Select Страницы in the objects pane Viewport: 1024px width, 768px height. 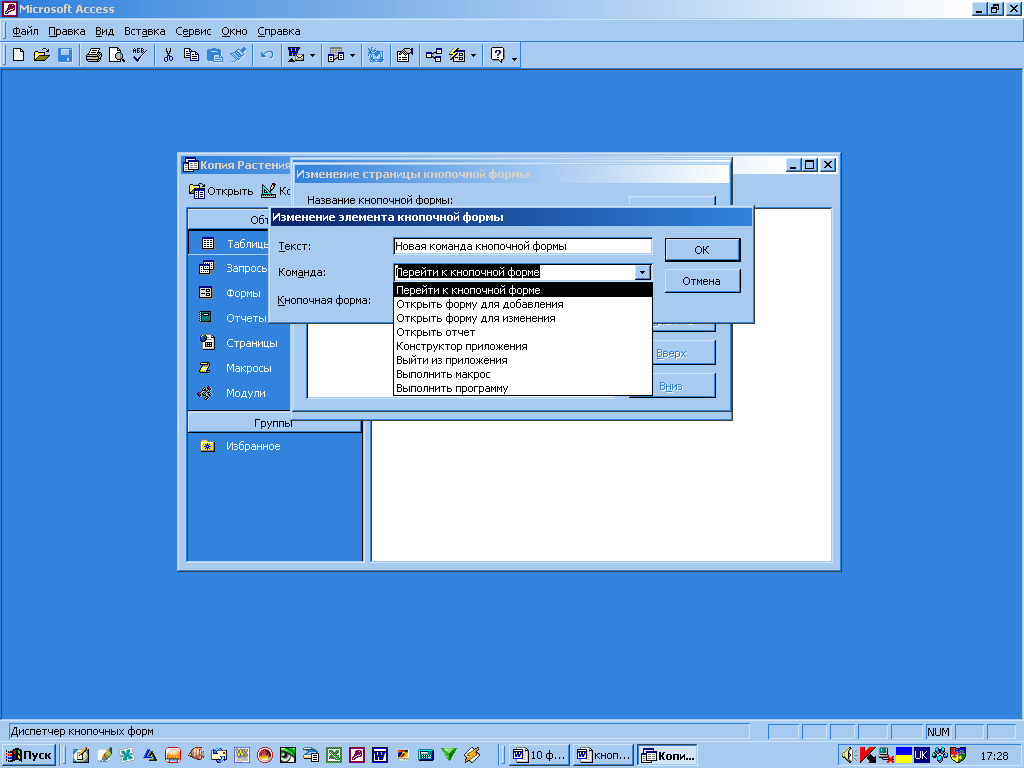(239, 343)
